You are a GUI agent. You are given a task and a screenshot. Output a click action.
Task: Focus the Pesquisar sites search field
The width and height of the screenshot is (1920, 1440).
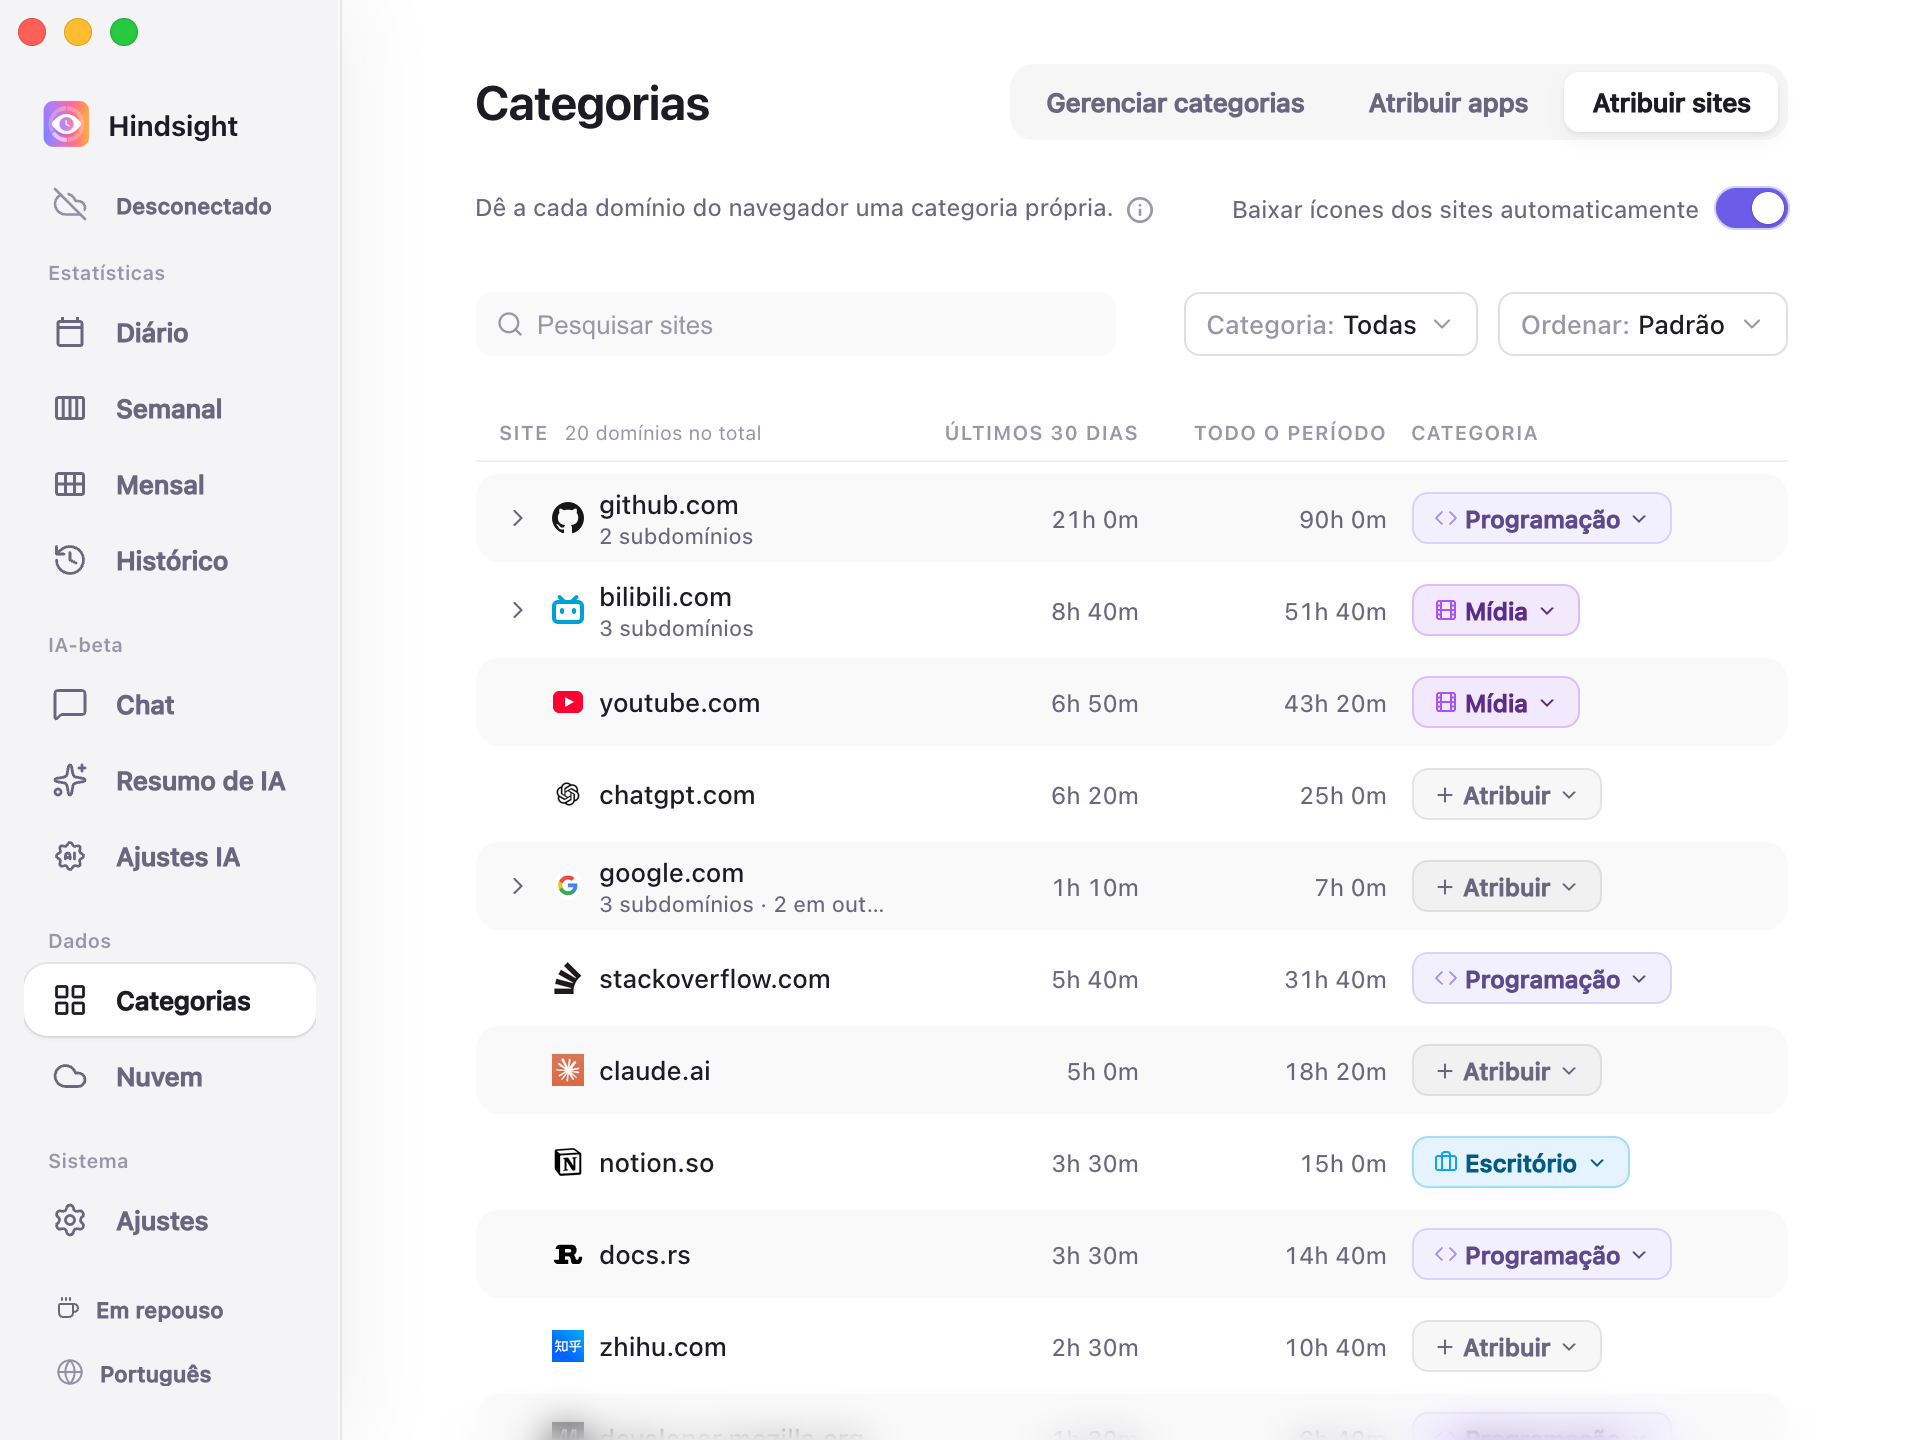point(796,324)
